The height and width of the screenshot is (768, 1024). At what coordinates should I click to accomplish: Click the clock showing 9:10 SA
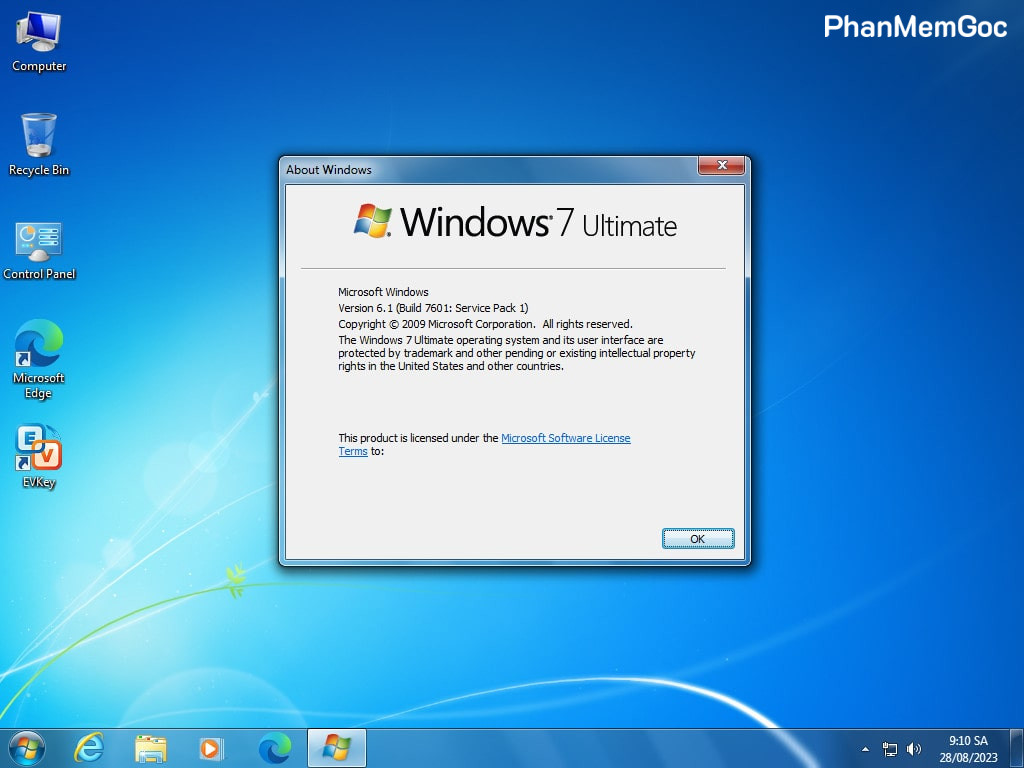click(x=967, y=749)
